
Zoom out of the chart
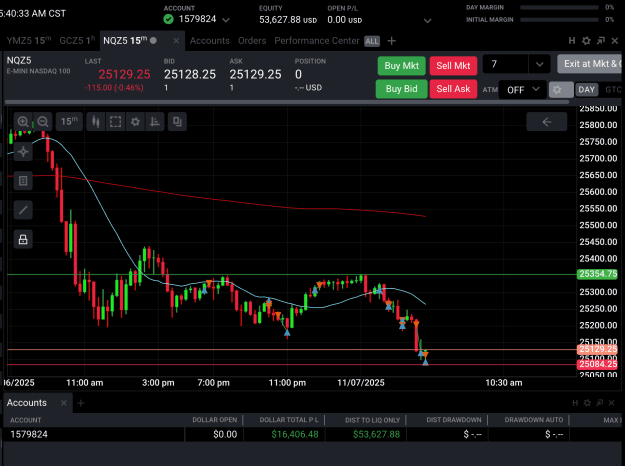click(43, 122)
